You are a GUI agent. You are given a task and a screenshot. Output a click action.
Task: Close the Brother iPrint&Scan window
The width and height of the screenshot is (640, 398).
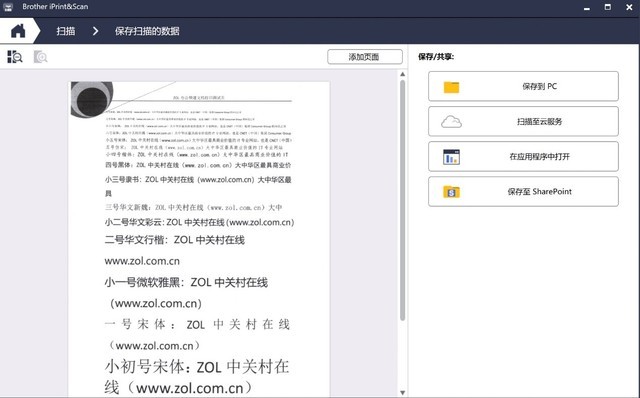[629, 7]
